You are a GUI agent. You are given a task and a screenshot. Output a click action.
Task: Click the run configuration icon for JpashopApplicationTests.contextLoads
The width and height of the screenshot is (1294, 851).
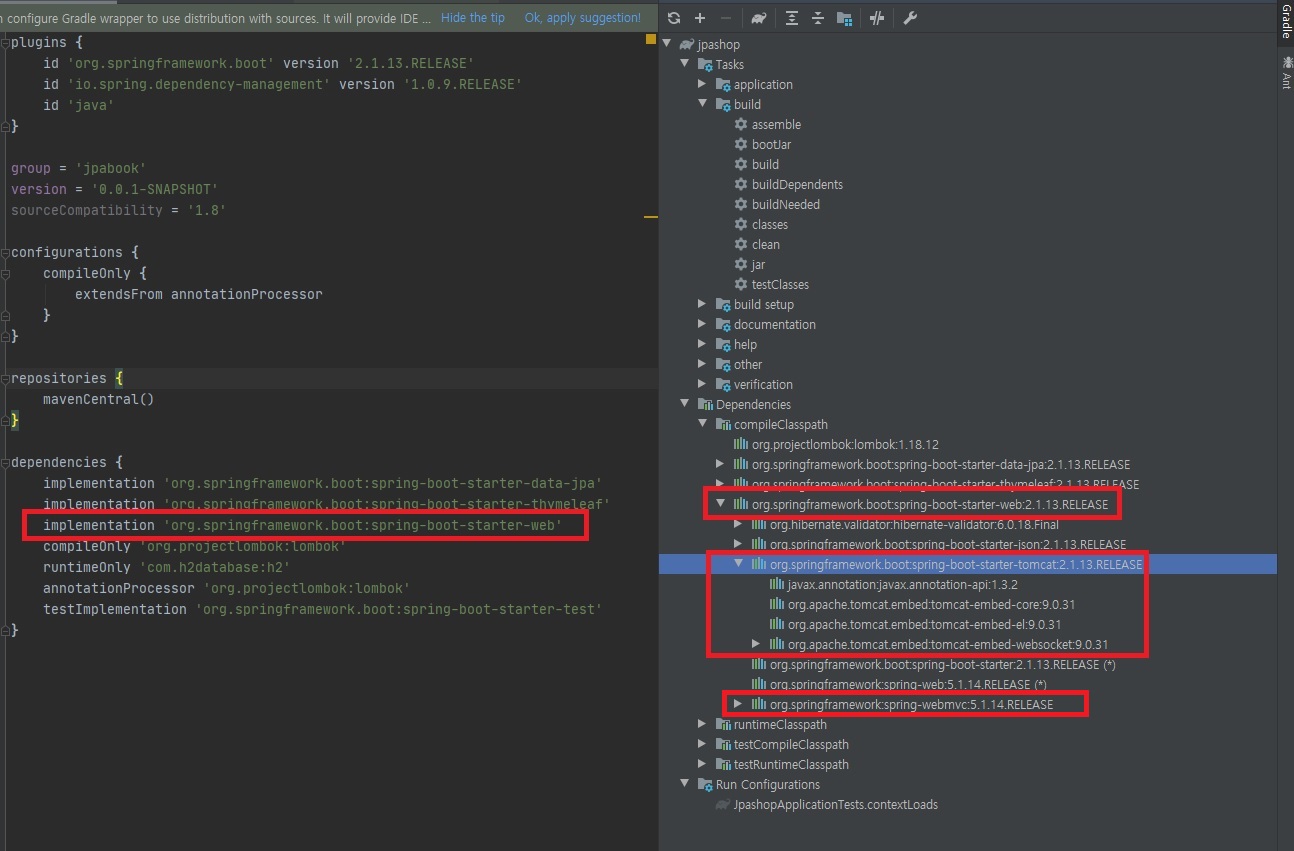tap(723, 804)
